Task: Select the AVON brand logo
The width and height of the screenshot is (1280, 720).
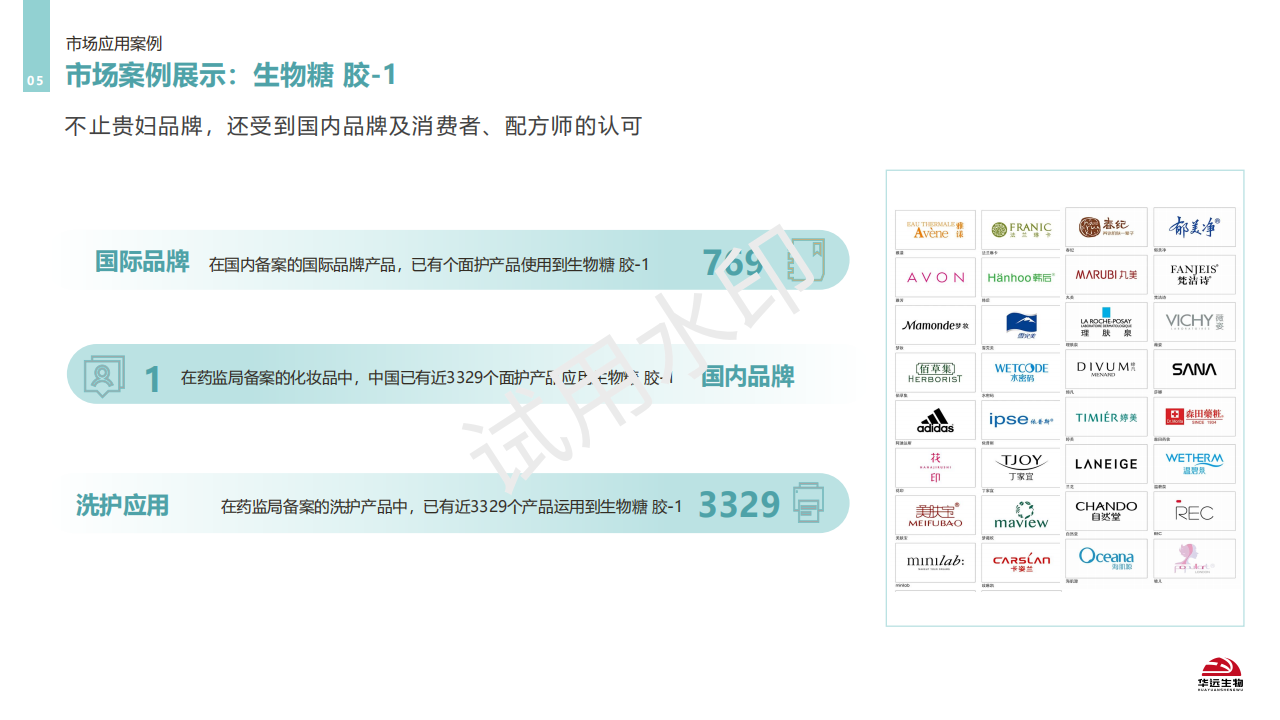Action: point(935,277)
